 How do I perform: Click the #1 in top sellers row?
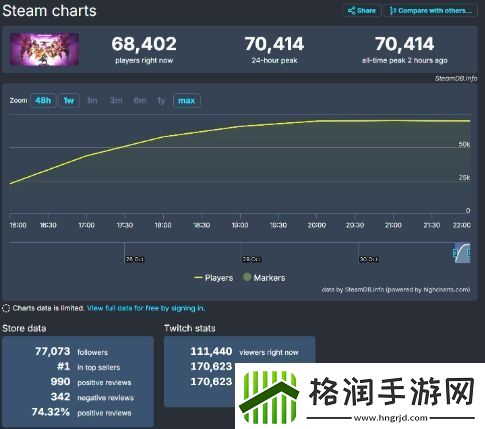point(88,367)
